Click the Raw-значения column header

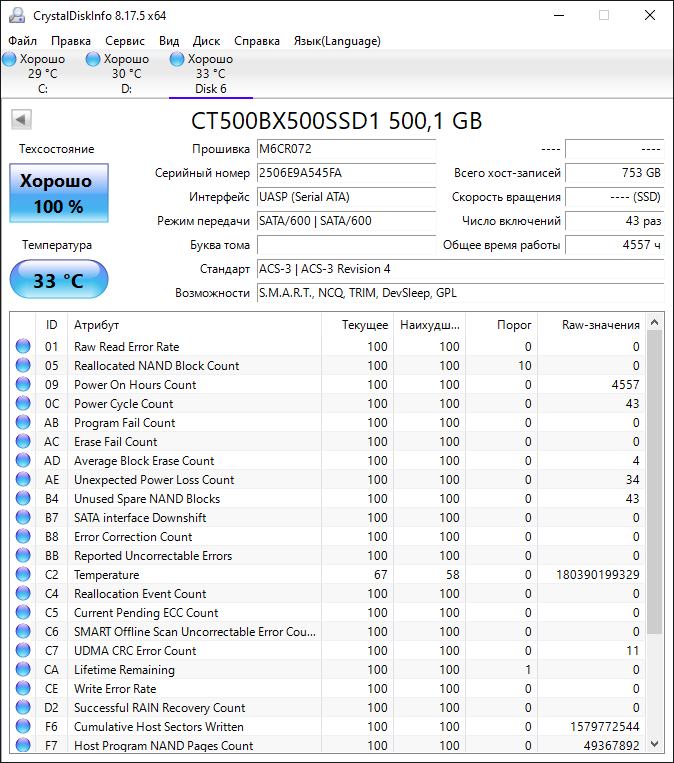(x=591, y=325)
